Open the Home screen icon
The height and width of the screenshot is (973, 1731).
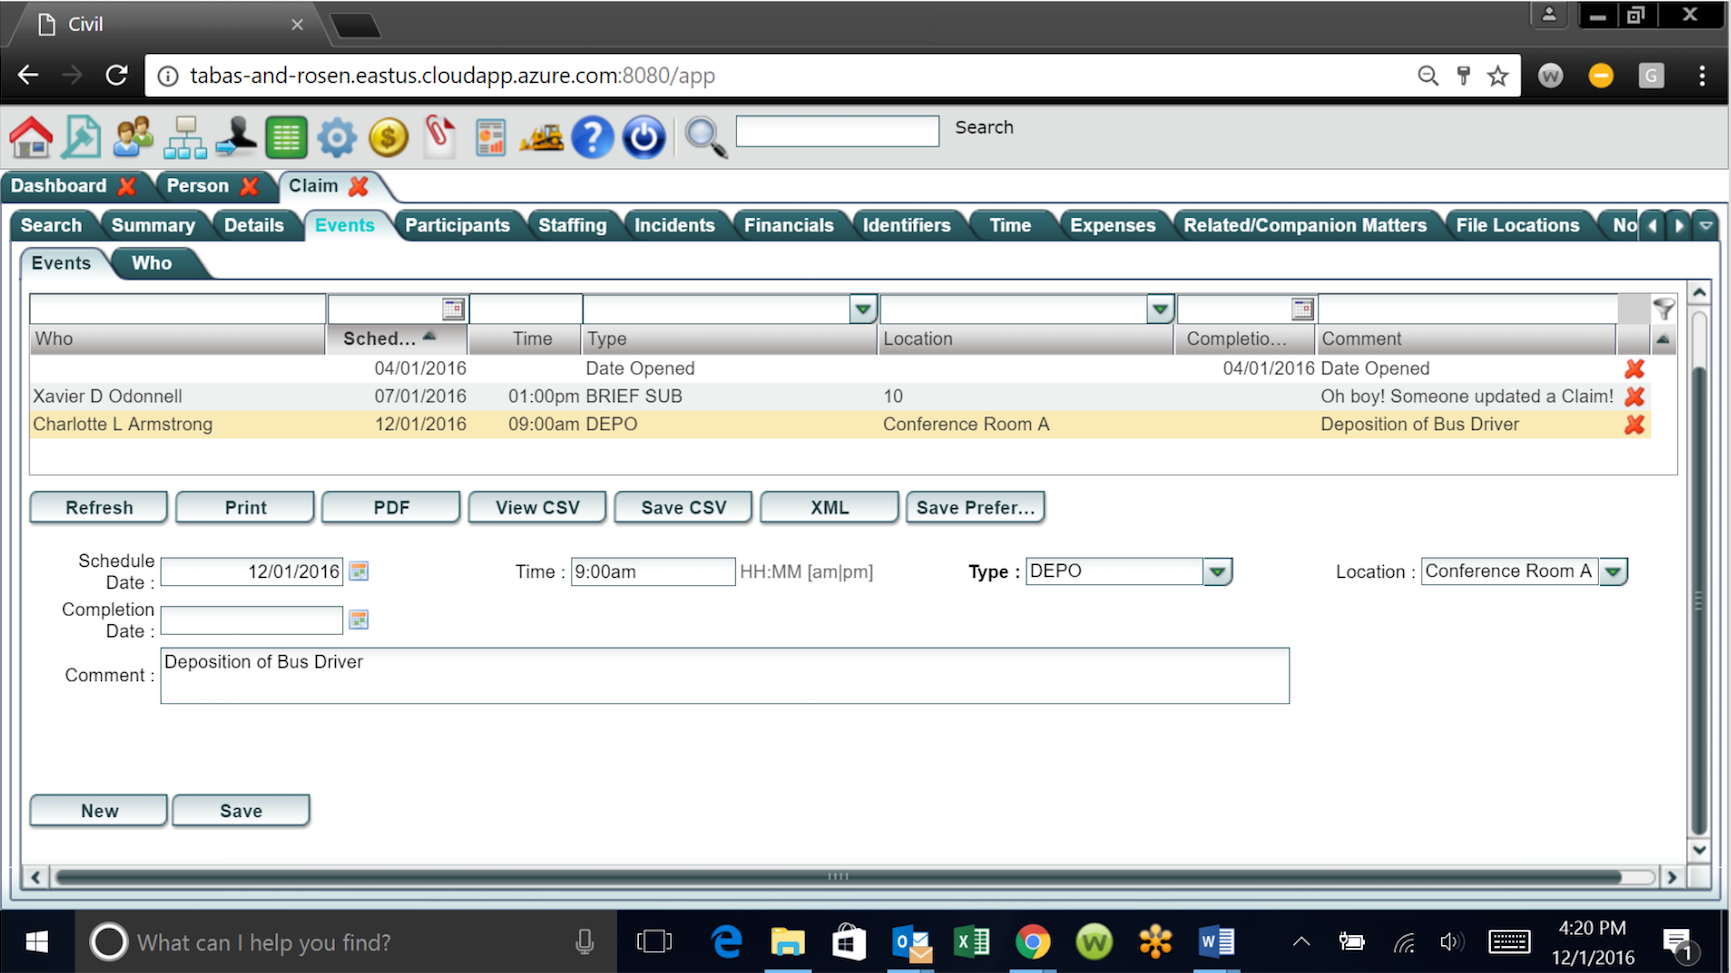30,137
